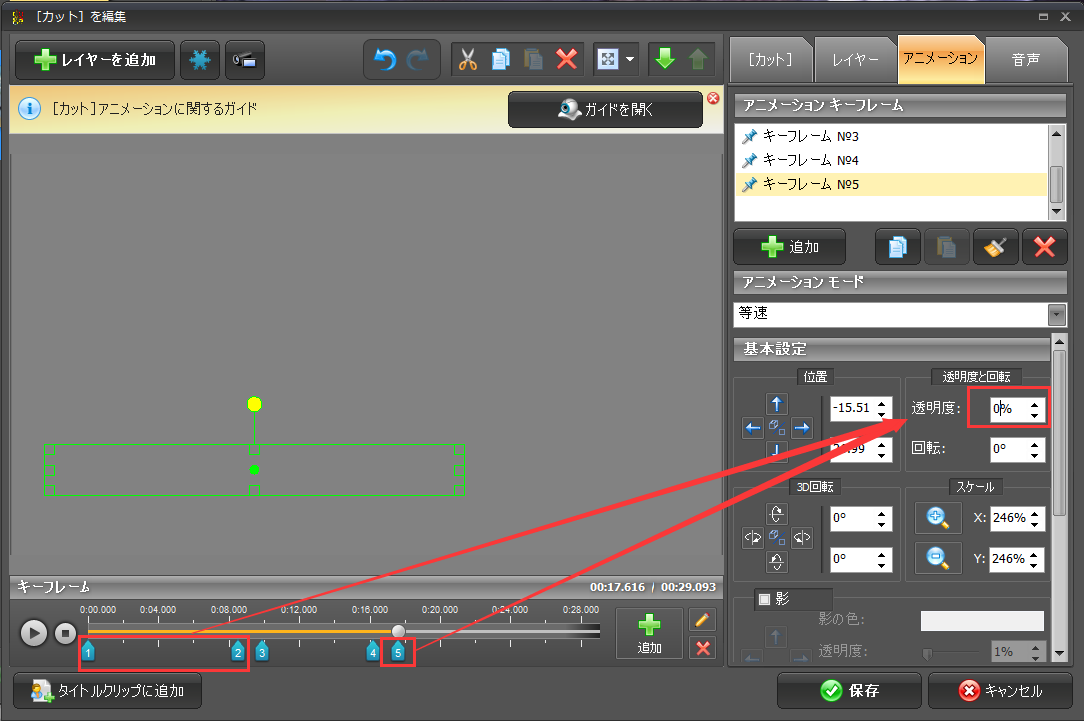
Task: Expand the fit-to-screen dropdown arrow in toolbar
Action: pyautogui.click(x=630, y=60)
